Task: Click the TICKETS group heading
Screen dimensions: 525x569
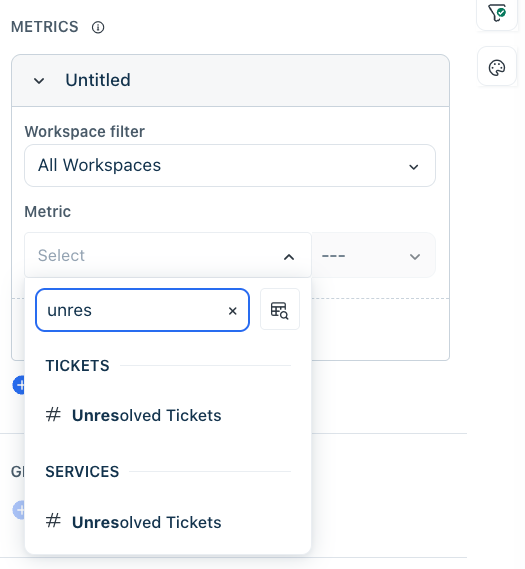Action: pyautogui.click(x=77, y=365)
